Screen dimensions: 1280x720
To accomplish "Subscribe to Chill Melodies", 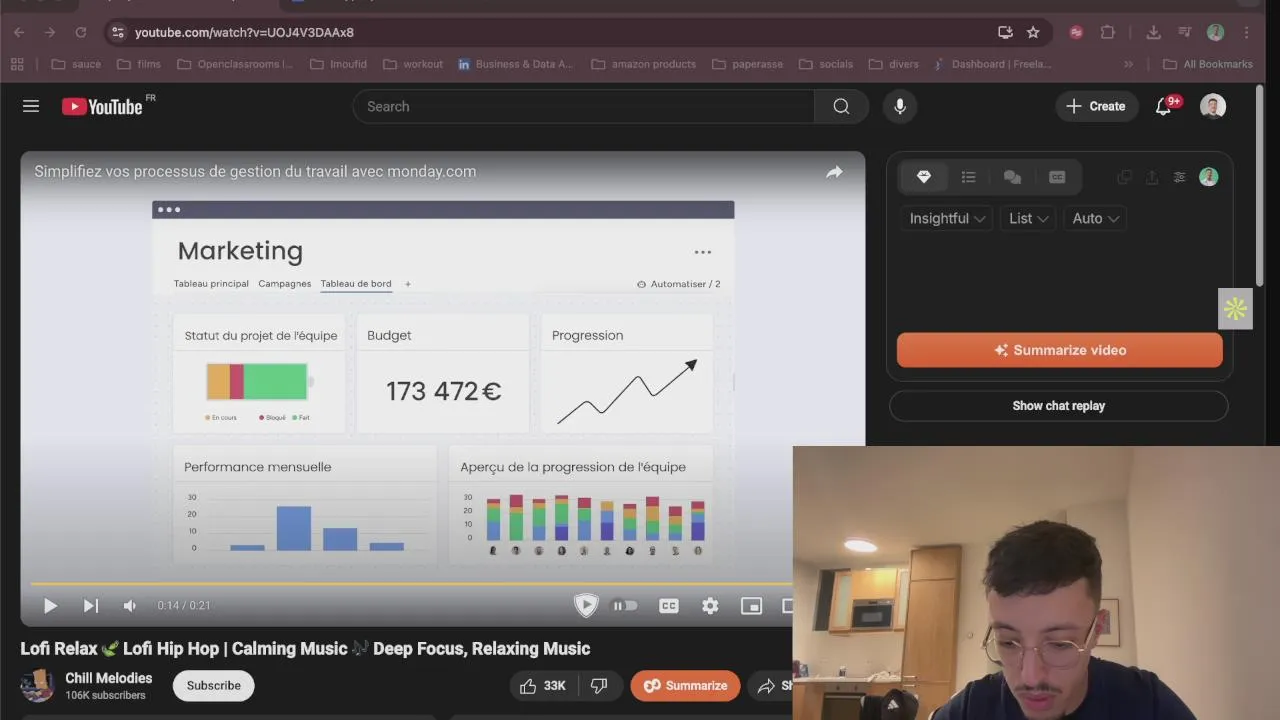I will (x=213, y=685).
